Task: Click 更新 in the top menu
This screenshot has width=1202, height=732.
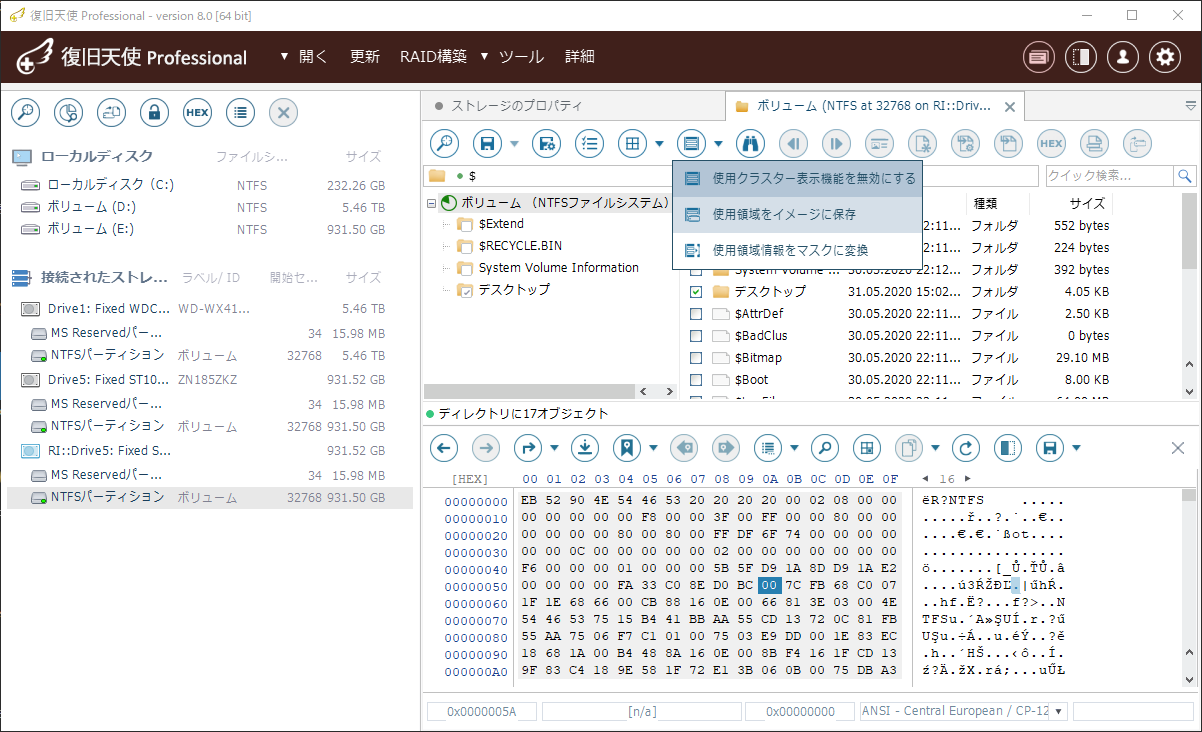Action: pyautogui.click(x=365, y=57)
